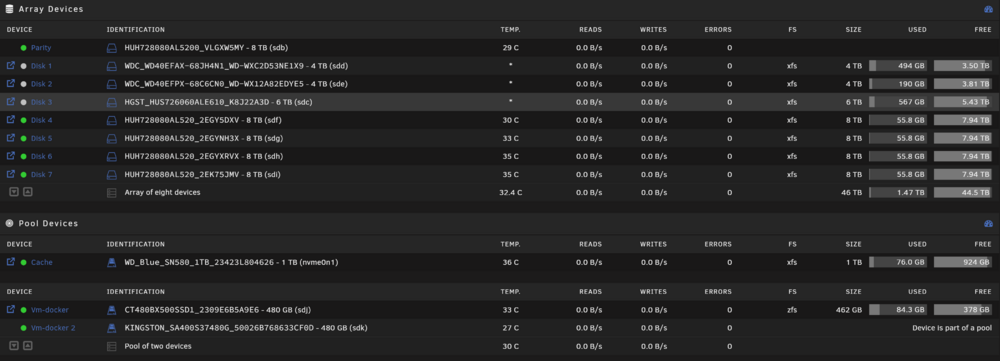Viewport: 1000px width, 361px height.
Task: Open Disk 5 browse icon
Action: point(11,138)
